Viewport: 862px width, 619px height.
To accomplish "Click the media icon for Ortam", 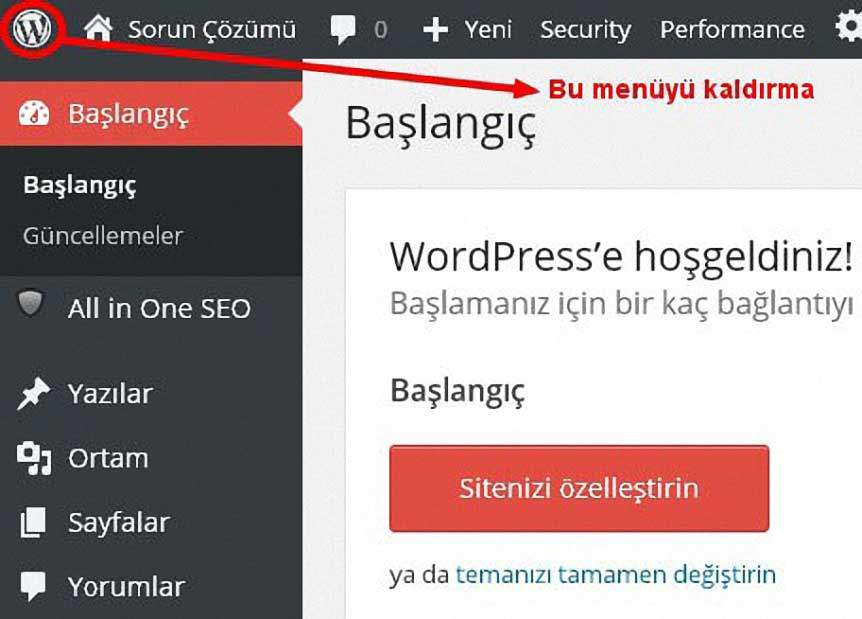I will (x=34, y=458).
